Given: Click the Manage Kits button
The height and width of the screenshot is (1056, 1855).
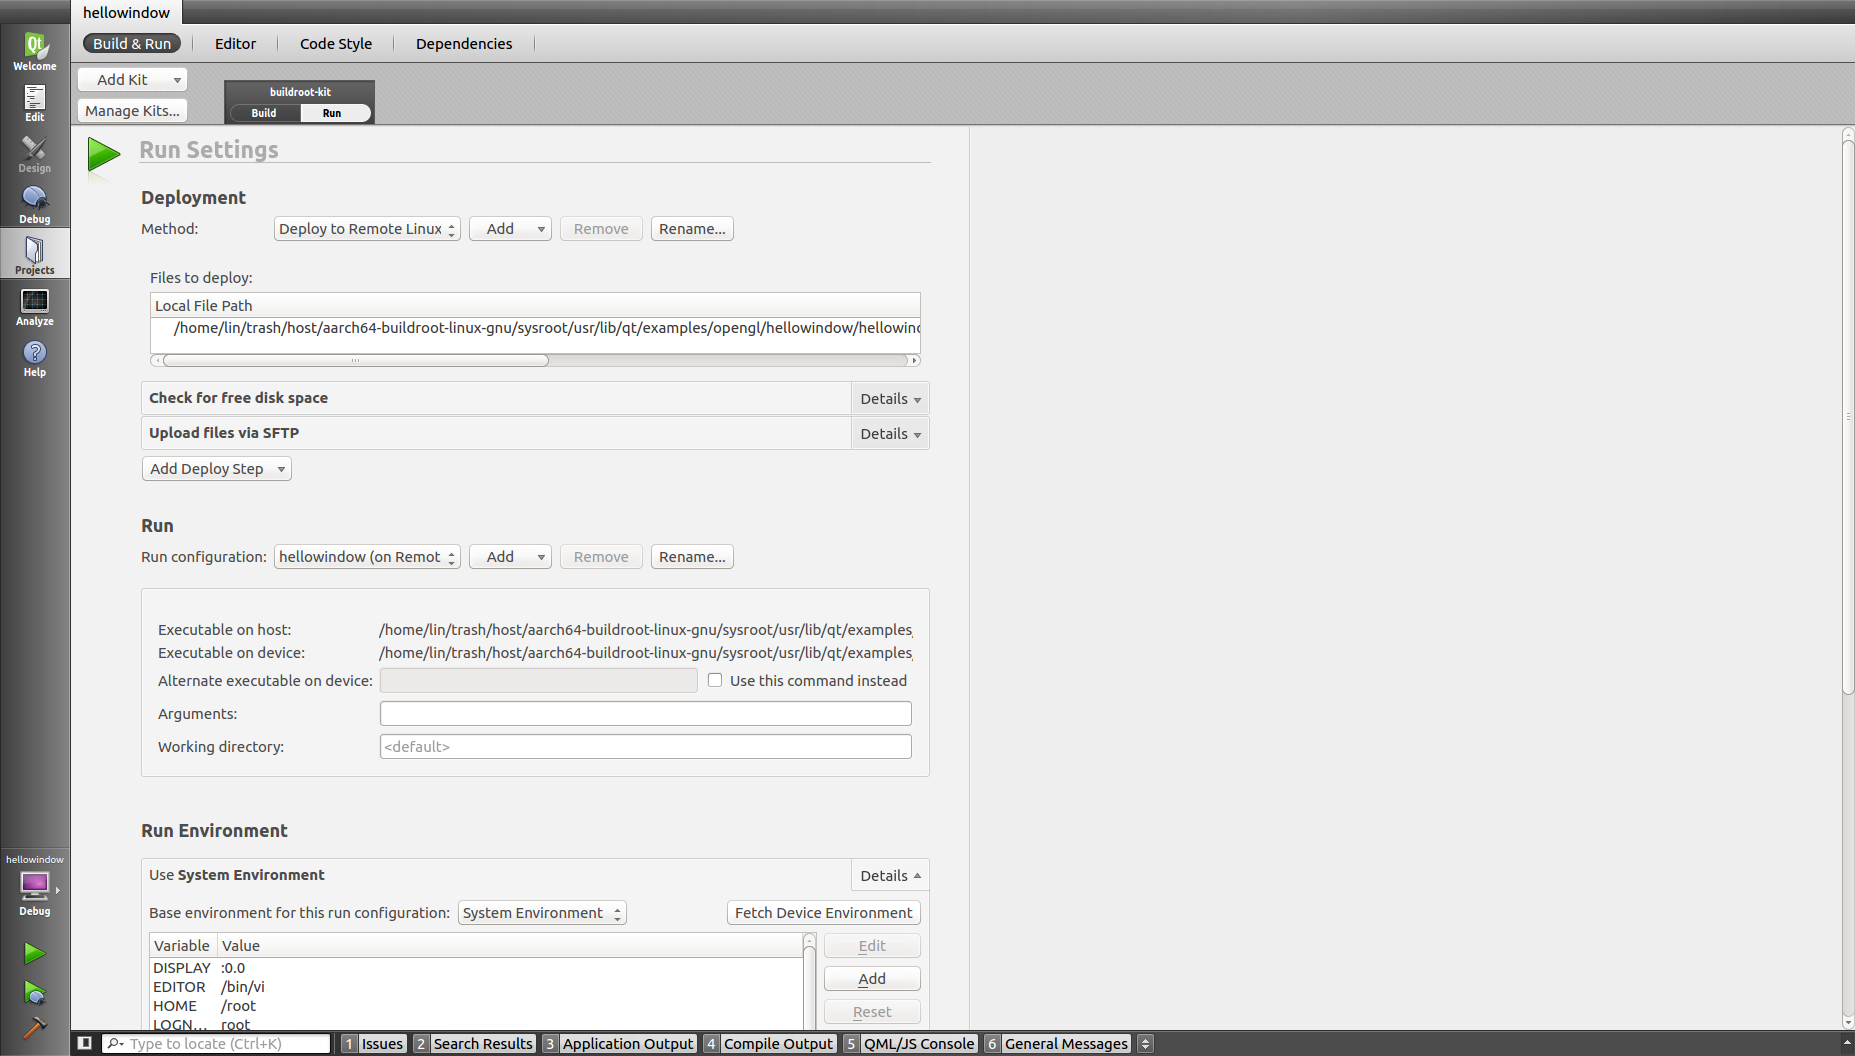Looking at the screenshot, I should [132, 111].
